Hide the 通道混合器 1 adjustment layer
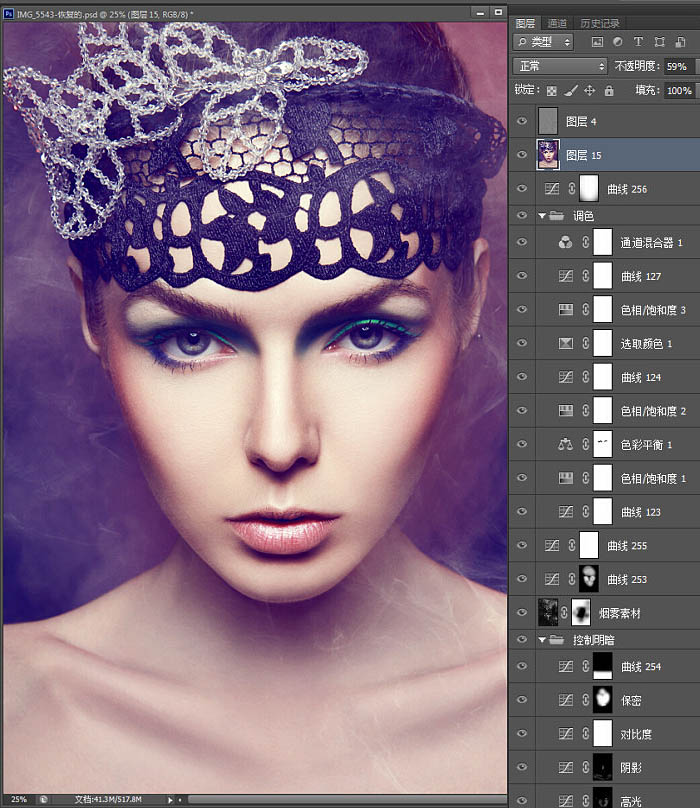The image size is (700, 808). [520, 242]
